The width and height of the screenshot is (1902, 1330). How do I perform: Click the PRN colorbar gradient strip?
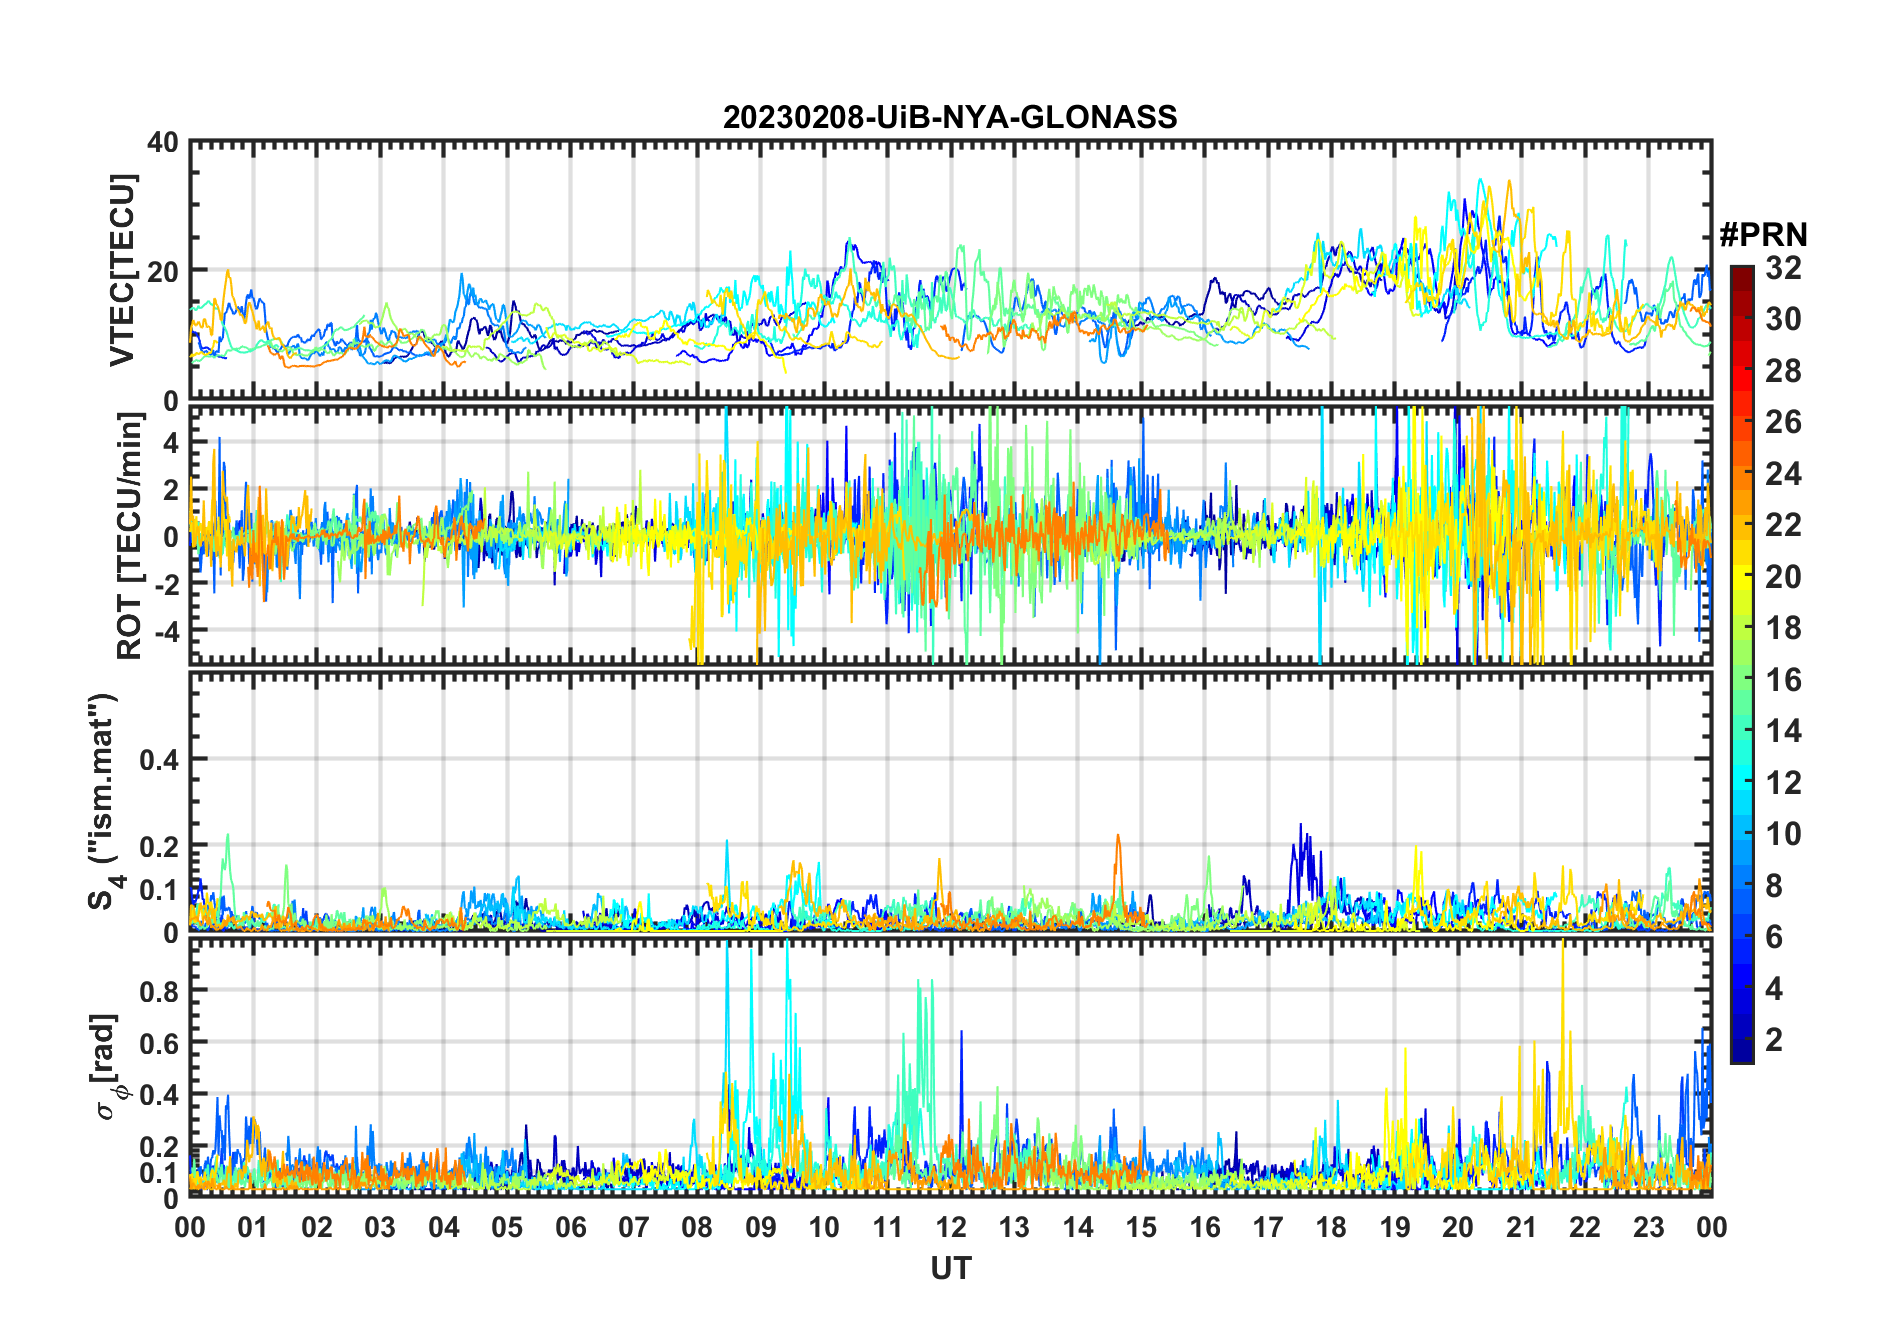pos(1741,664)
